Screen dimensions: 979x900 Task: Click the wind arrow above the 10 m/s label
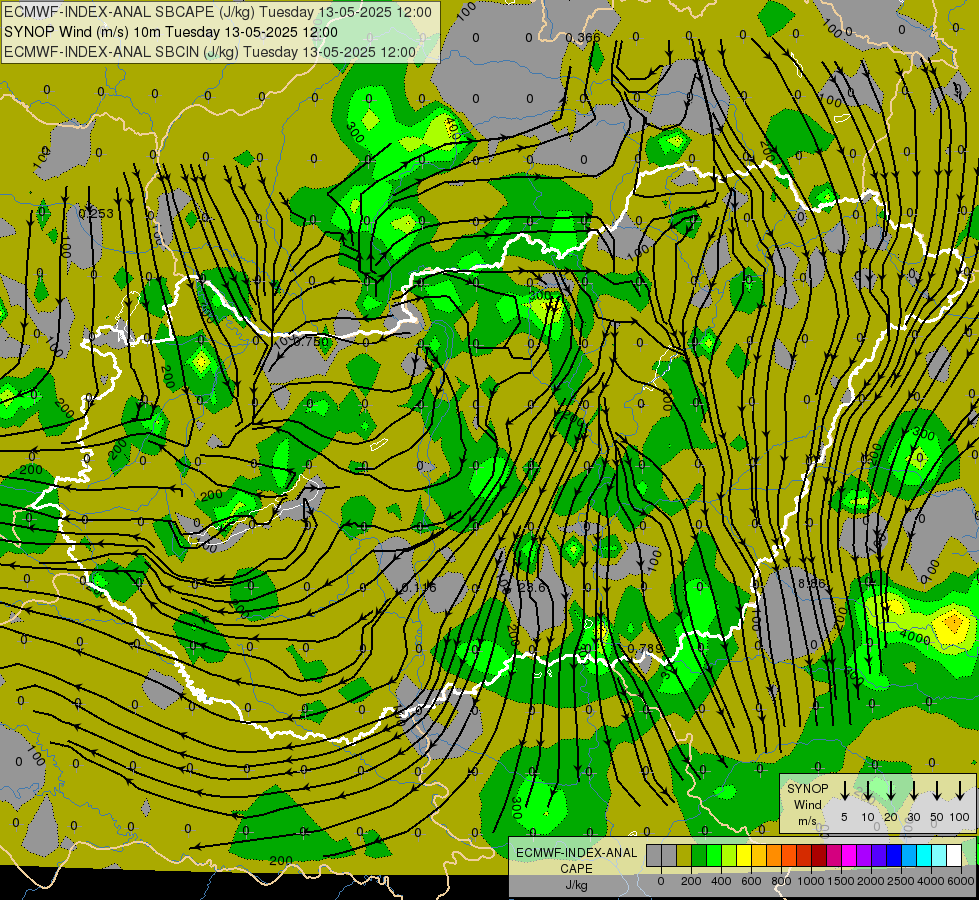tap(868, 790)
